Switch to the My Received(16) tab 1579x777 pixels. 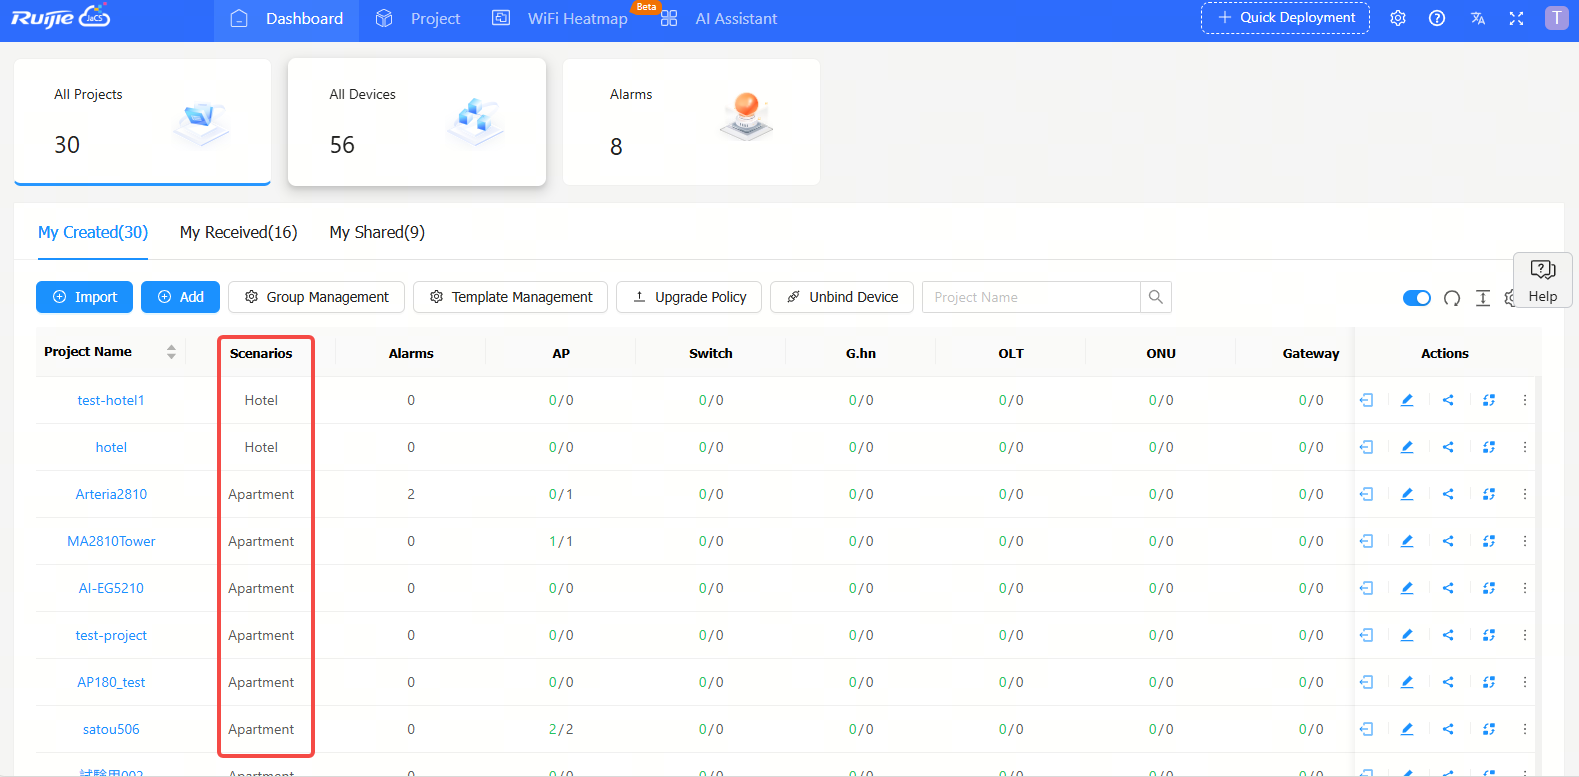click(238, 232)
